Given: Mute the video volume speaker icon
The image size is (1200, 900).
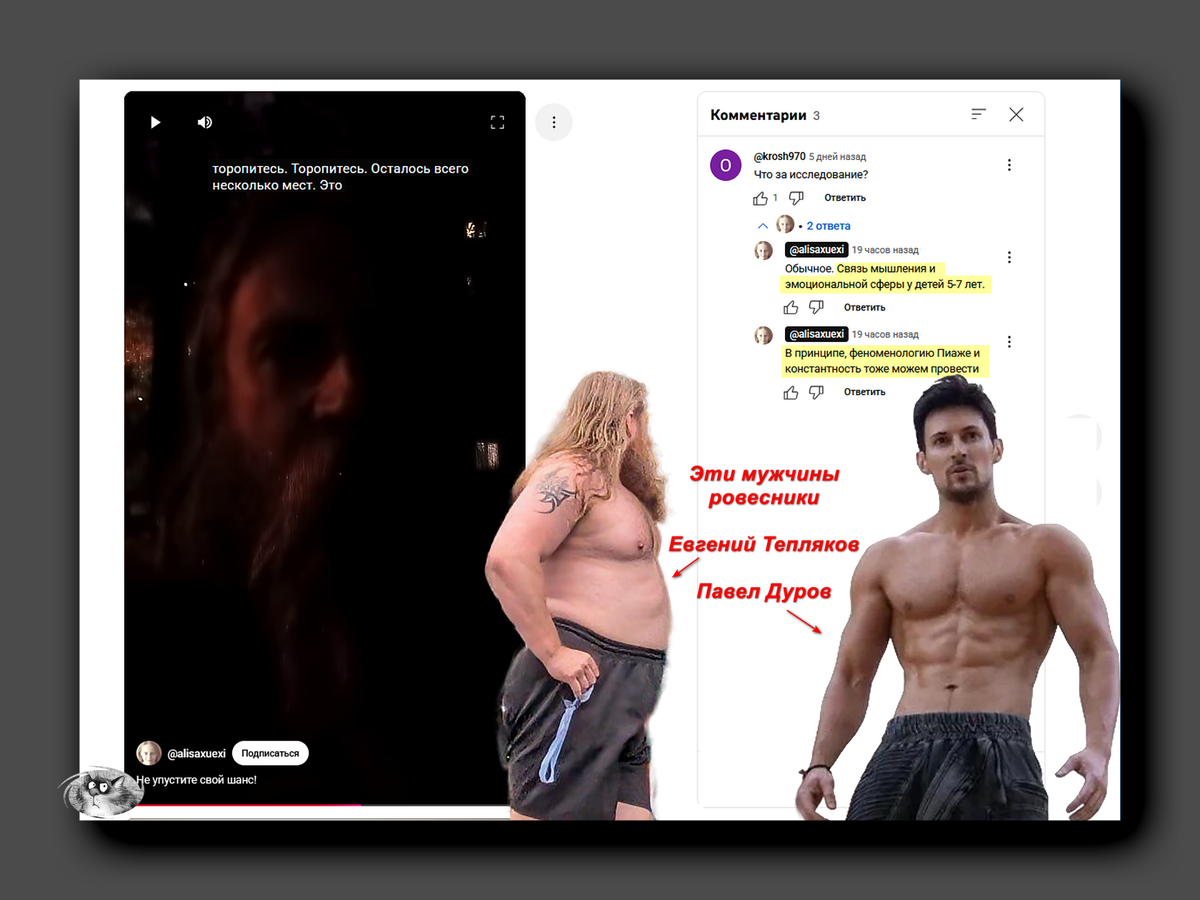Looking at the screenshot, I should click(205, 122).
